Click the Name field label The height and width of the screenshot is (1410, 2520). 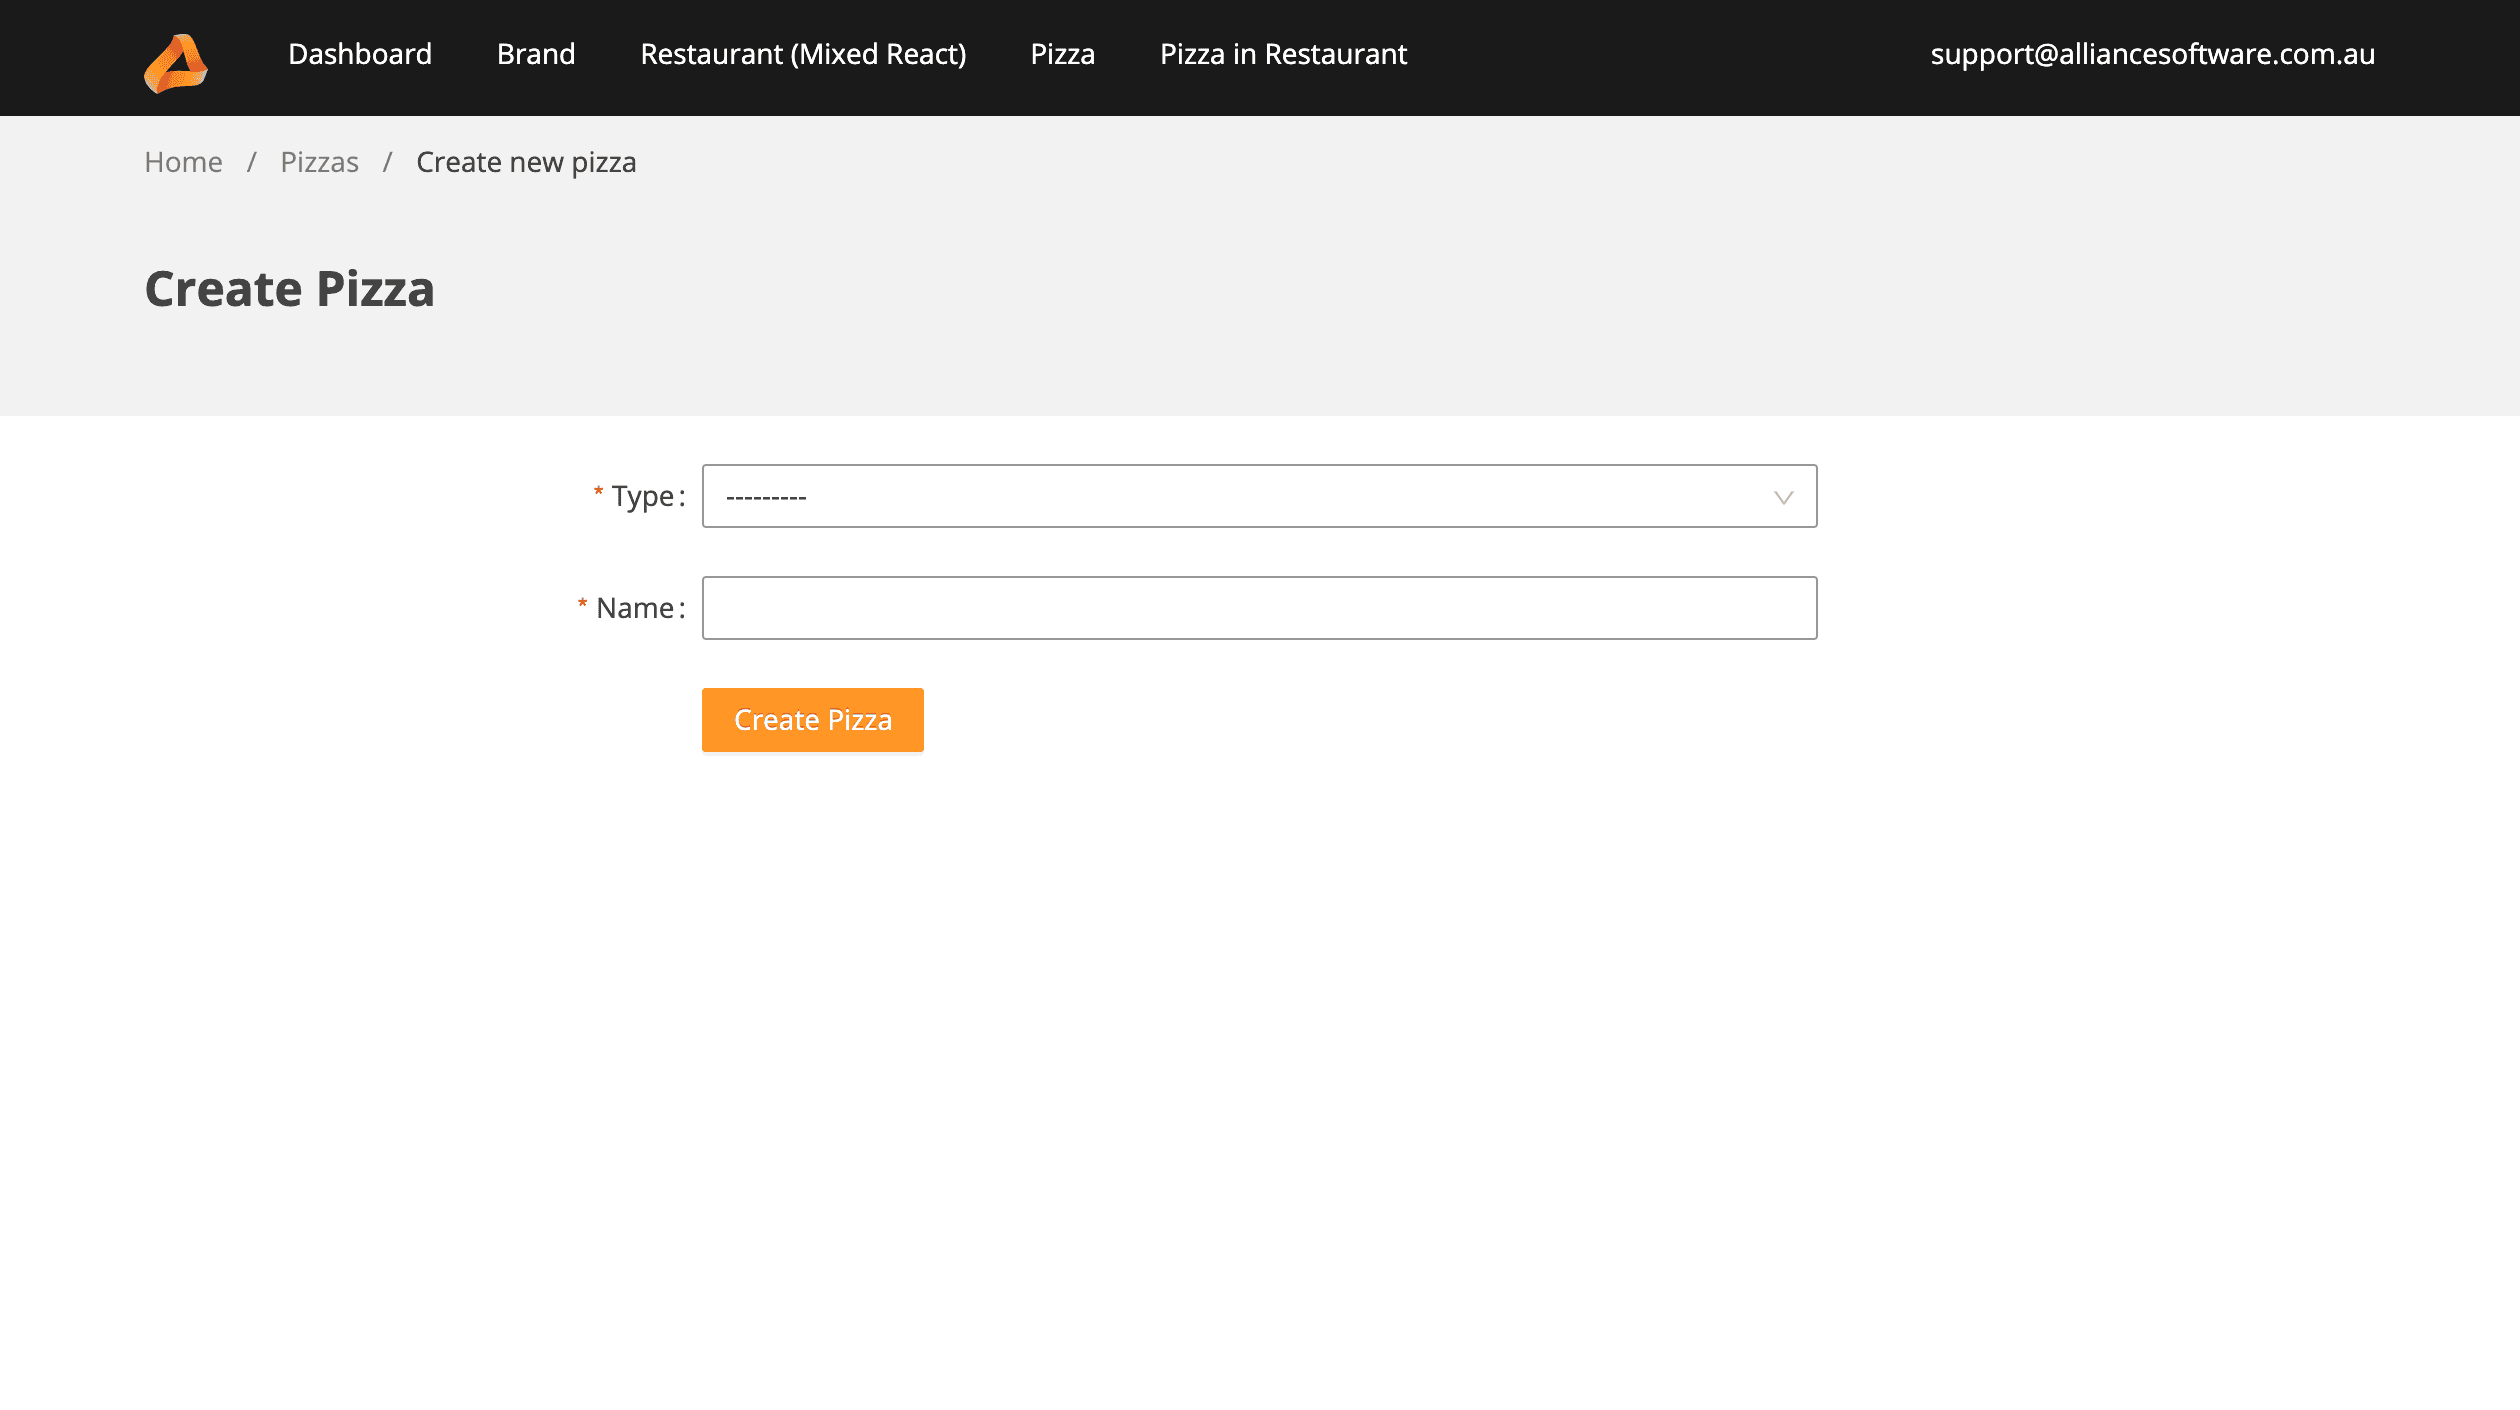click(x=635, y=608)
